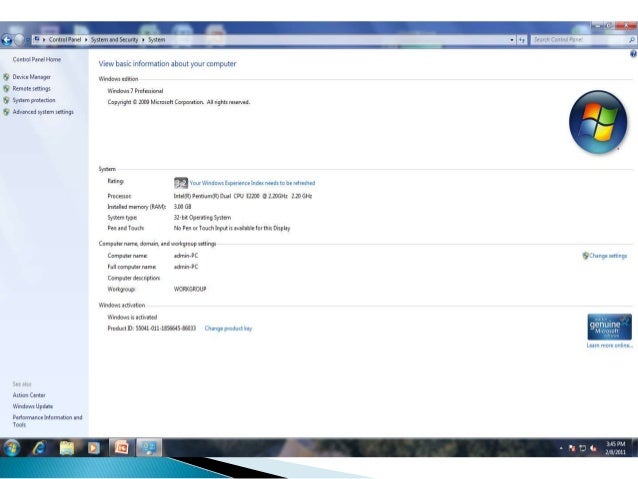
Task: Click the Product ID number text
Action: 151,328
